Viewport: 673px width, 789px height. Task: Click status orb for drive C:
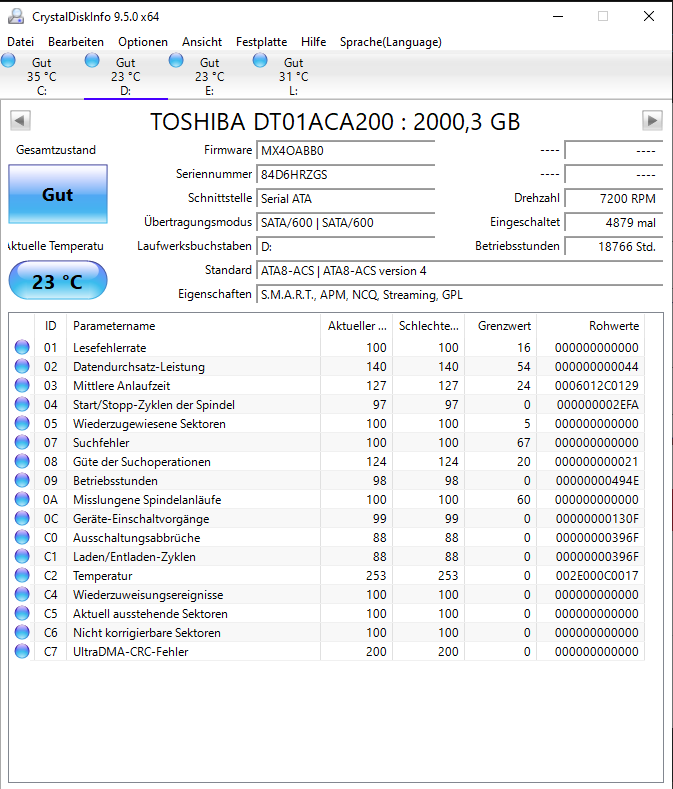(8, 61)
